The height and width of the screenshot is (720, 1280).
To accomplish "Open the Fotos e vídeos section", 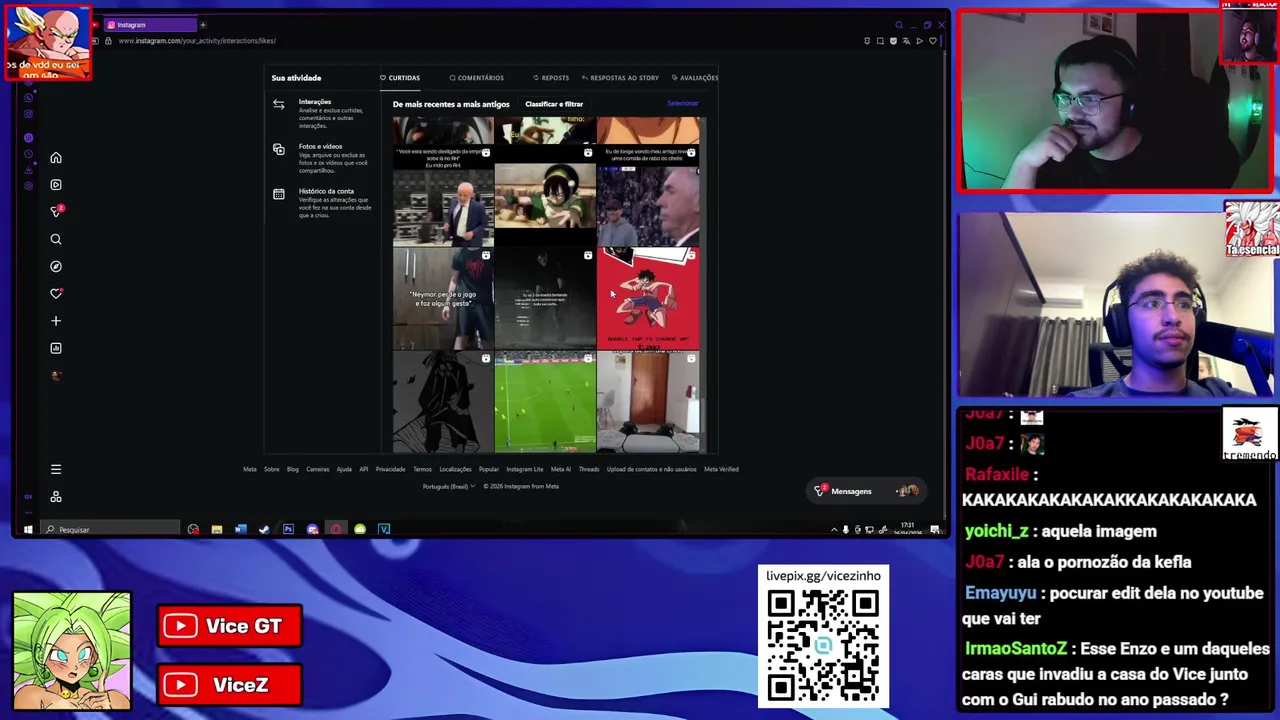I will (x=322, y=158).
